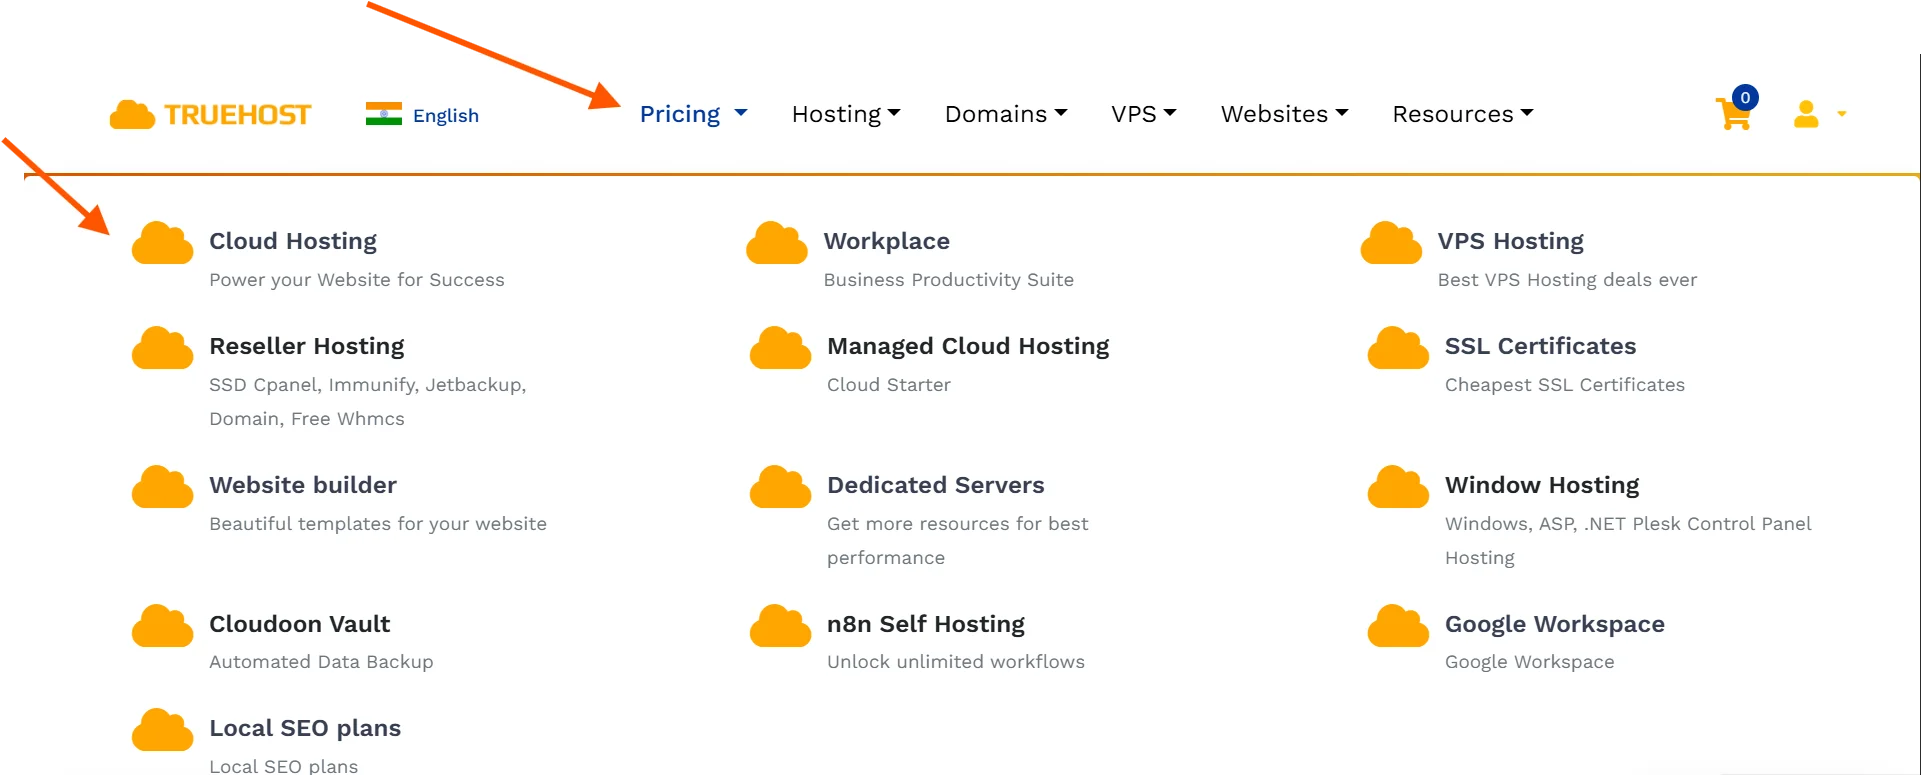The height and width of the screenshot is (775, 1921).
Task: Click 'Business Productivity Suite' text
Action: click(949, 280)
